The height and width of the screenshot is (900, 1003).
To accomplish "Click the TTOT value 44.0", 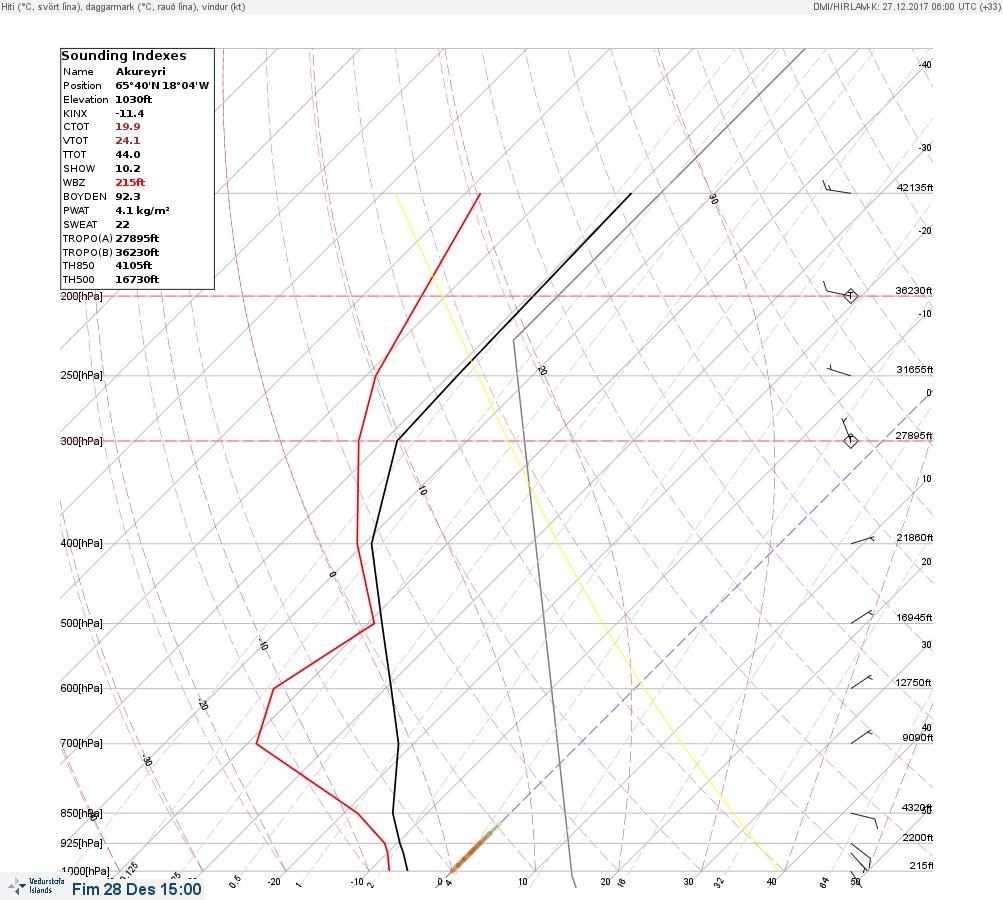I will tap(128, 155).
